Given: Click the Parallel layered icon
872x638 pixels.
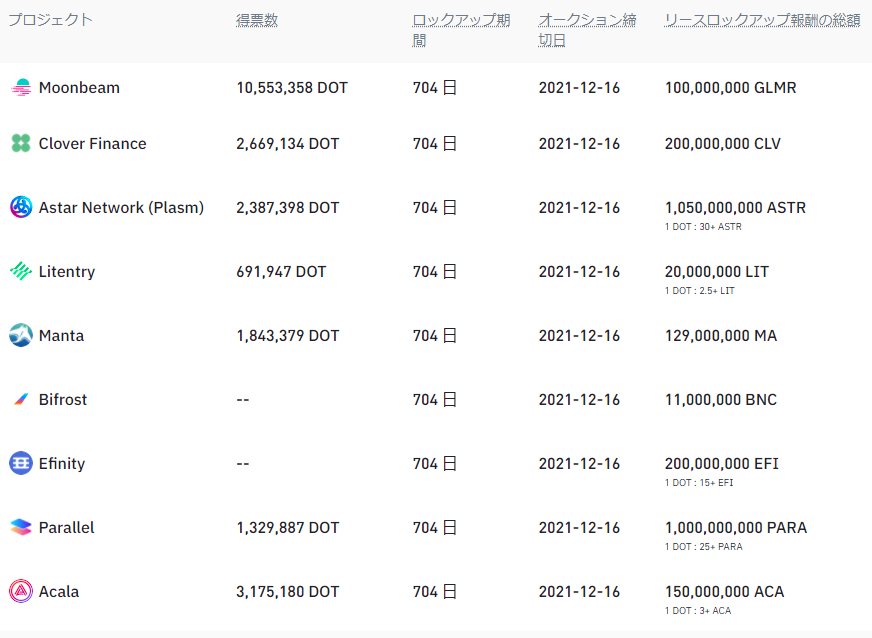Looking at the screenshot, I should coord(21,527).
